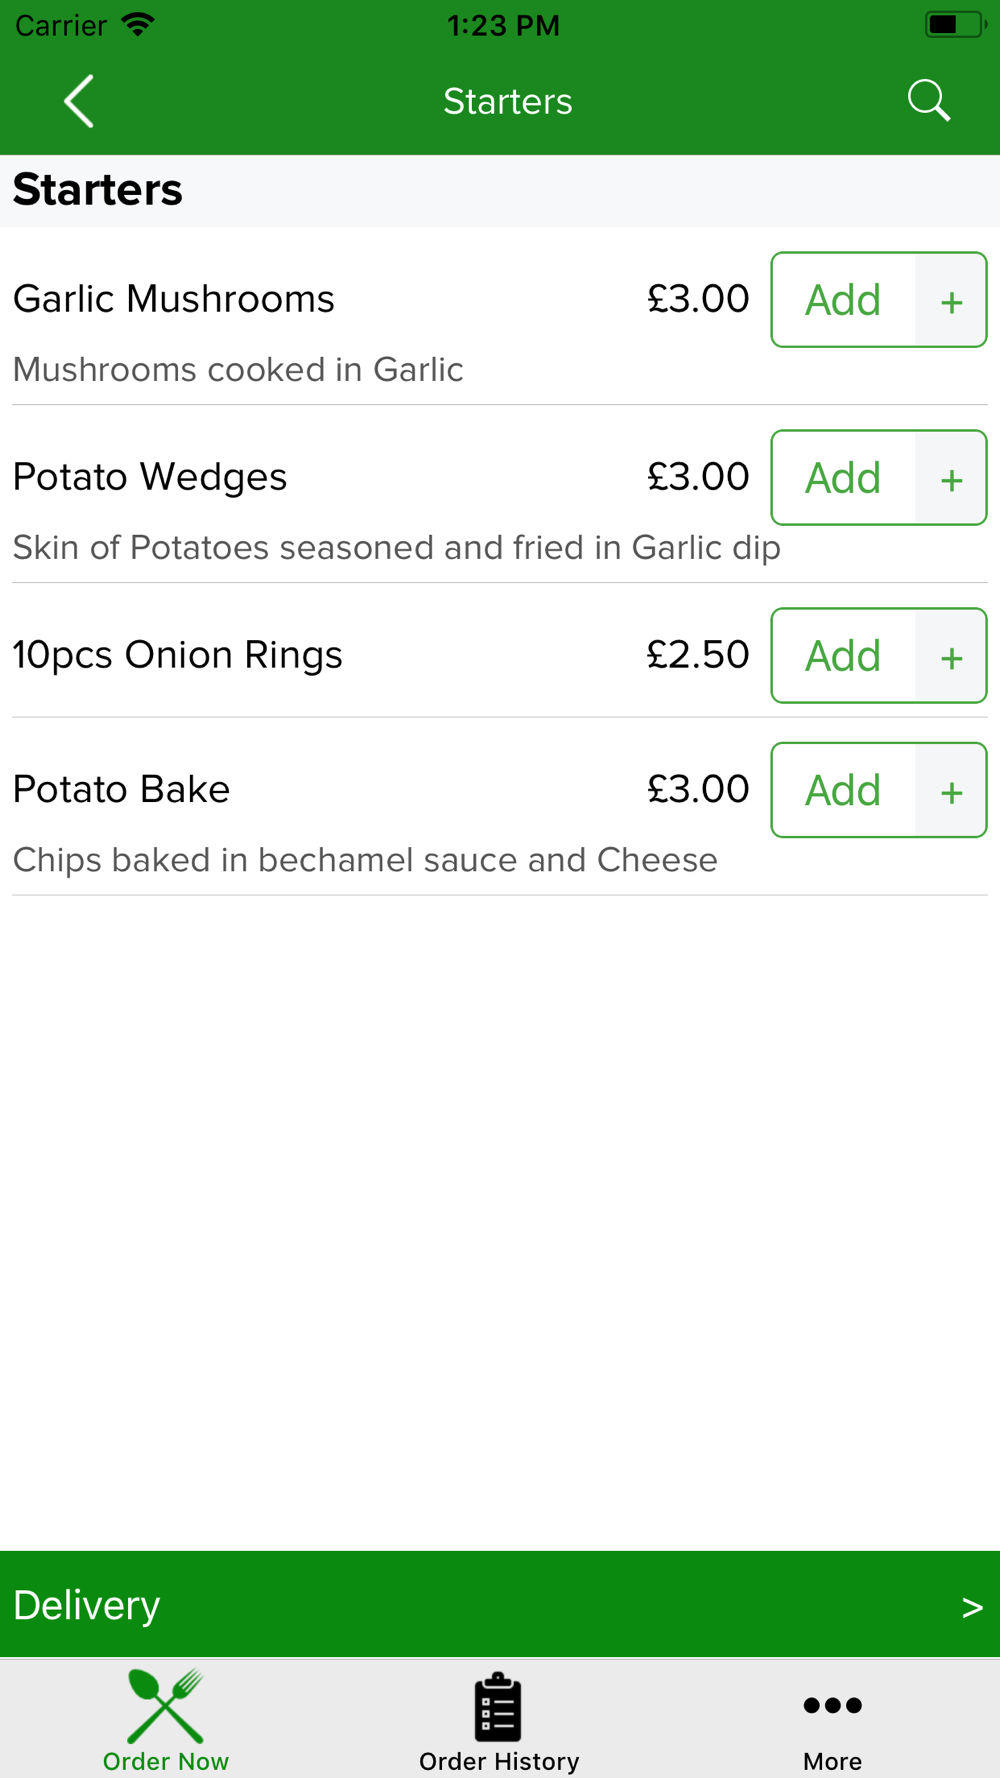Add Garlic Mushrooms to the order
1000x1778 pixels.
point(843,300)
